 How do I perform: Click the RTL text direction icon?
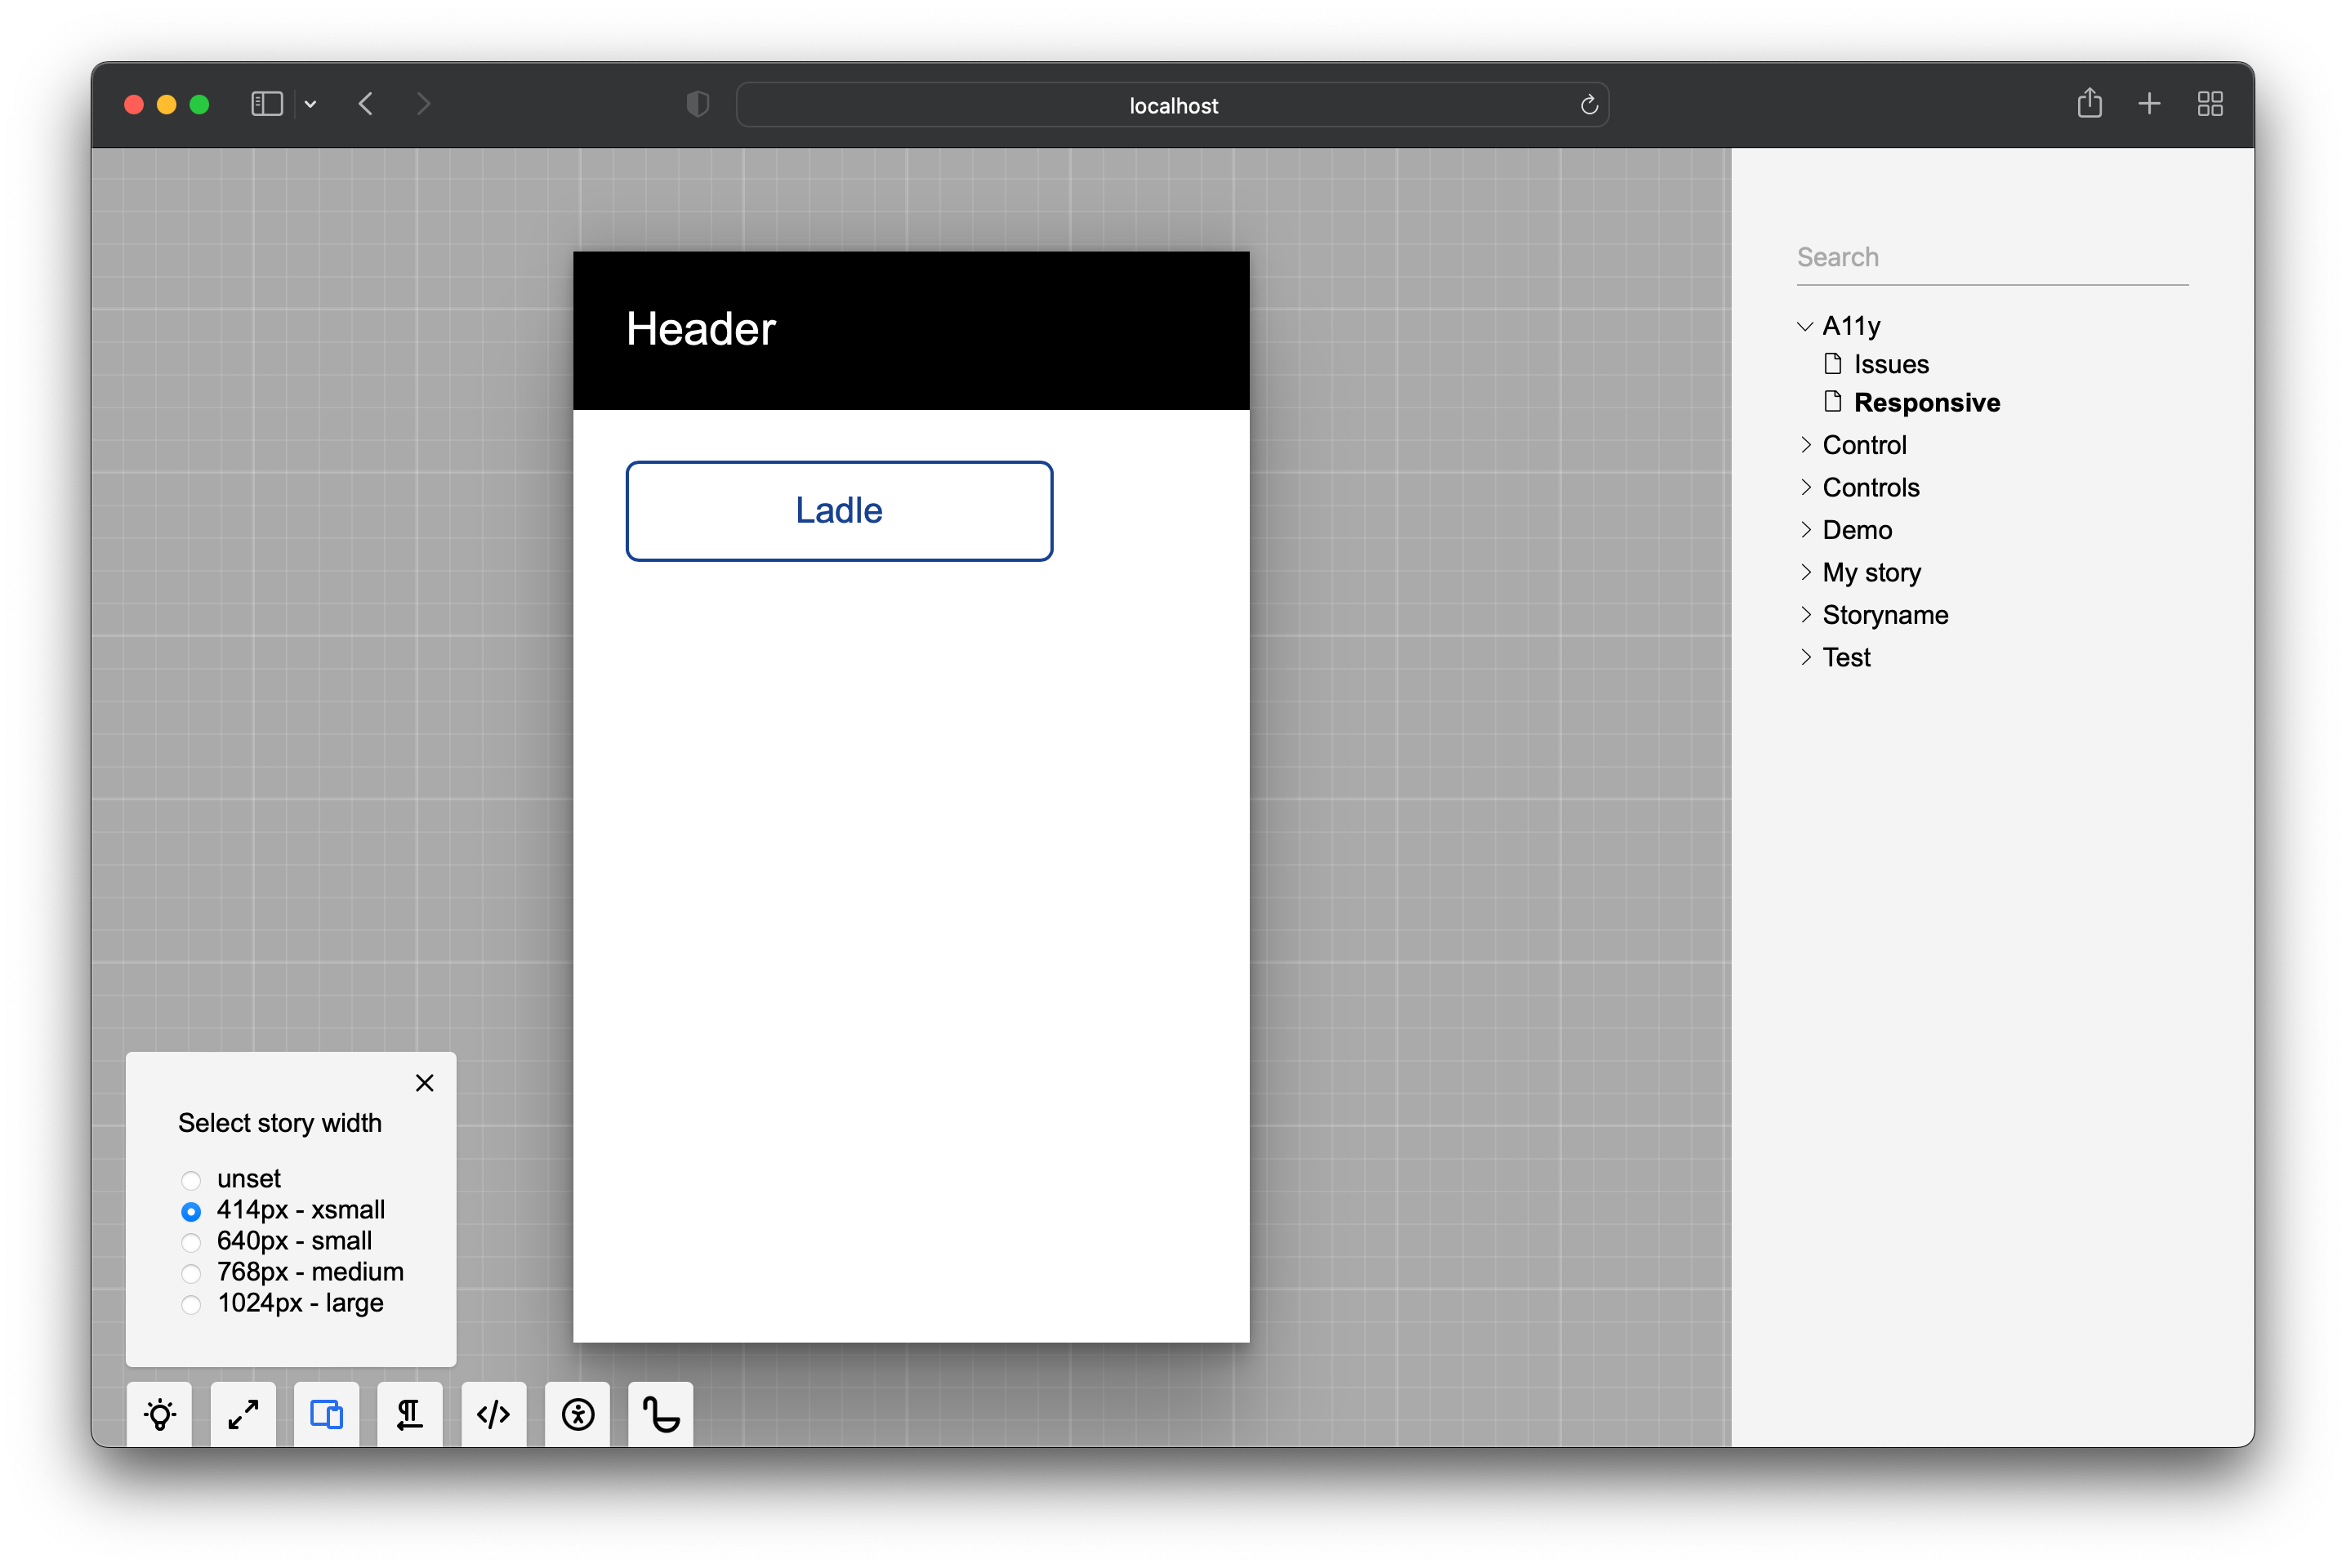click(408, 1414)
